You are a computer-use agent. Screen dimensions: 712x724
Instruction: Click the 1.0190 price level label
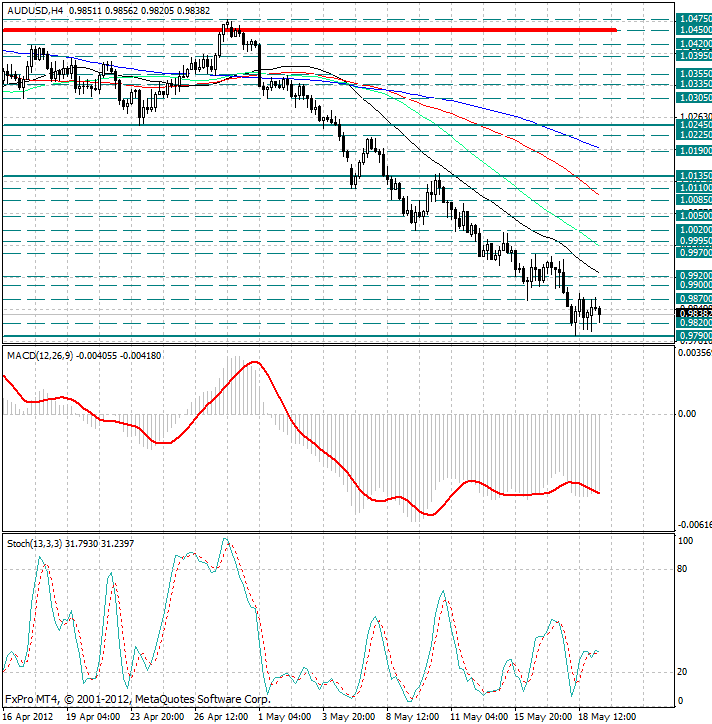click(694, 151)
